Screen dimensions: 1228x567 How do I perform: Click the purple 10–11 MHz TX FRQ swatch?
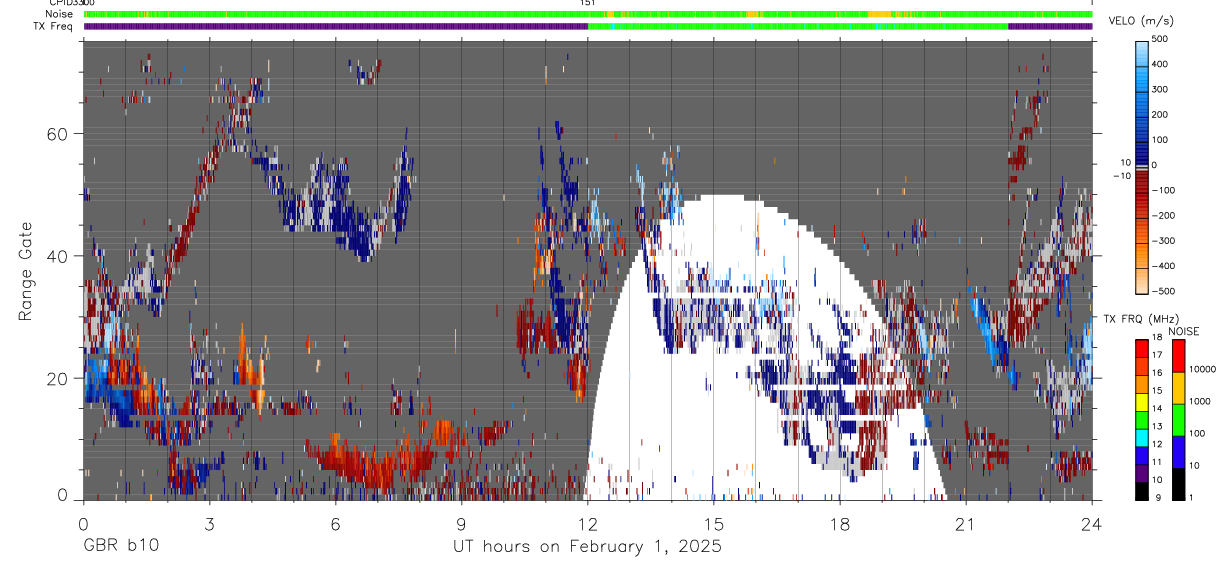[1142, 474]
